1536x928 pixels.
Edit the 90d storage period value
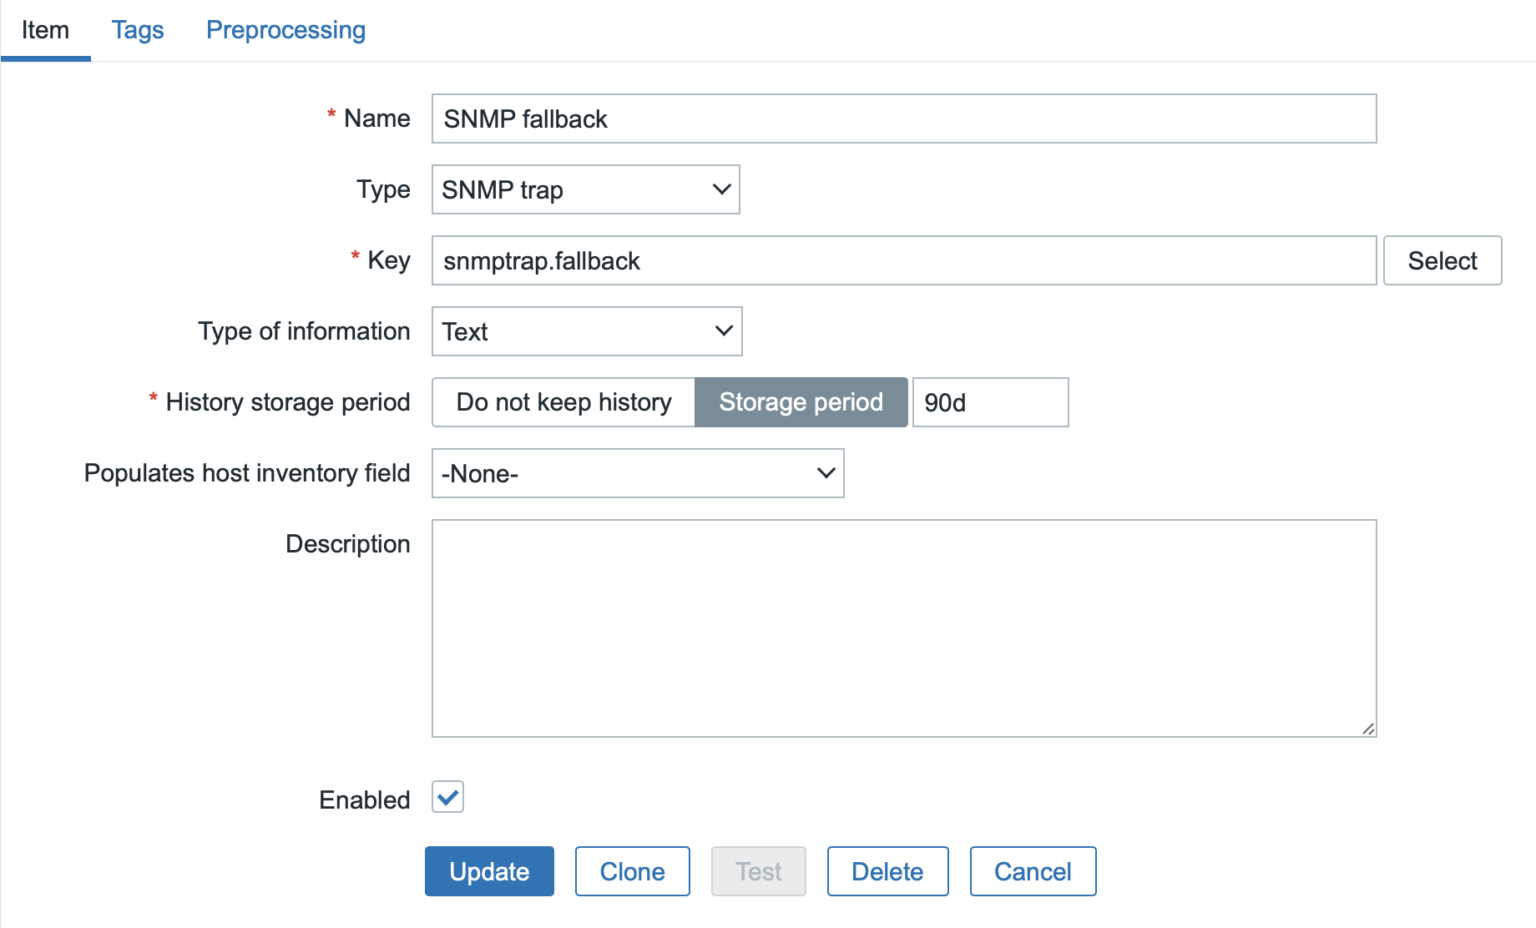tap(989, 402)
